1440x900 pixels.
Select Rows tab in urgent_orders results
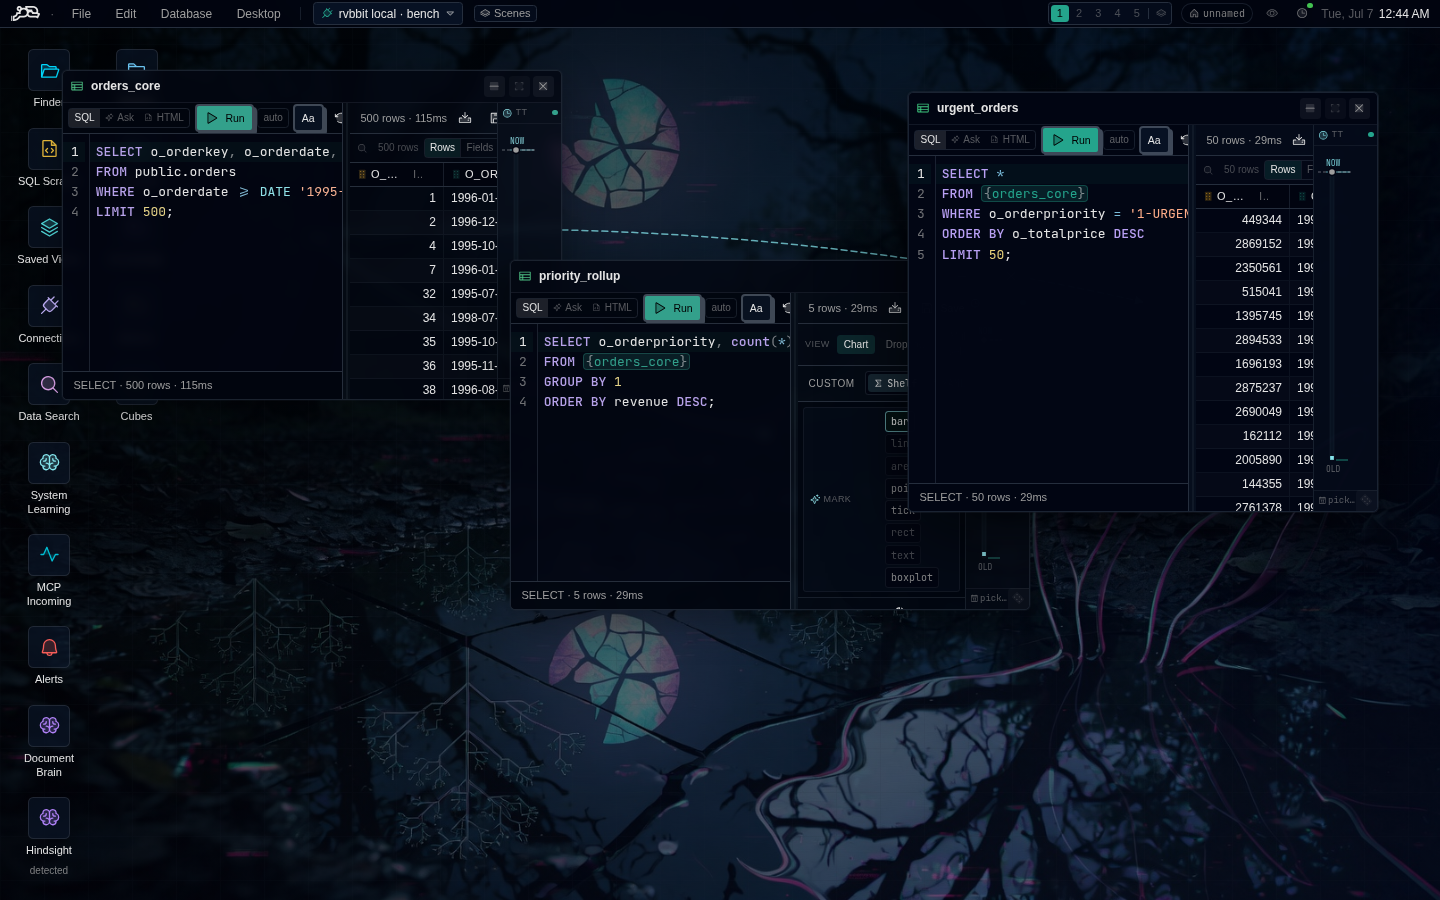pyautogui.click(x=1283, y=170)
